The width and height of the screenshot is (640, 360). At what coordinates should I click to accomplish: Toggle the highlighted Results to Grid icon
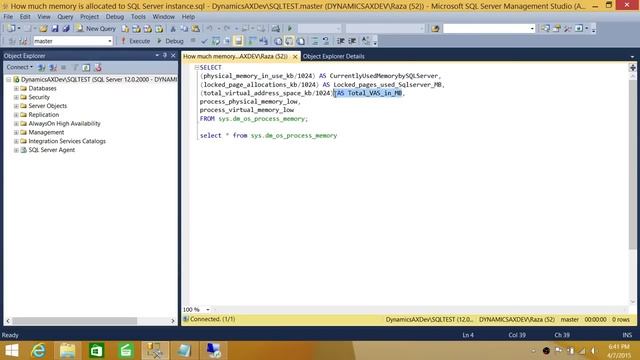(x=289, y=41)
